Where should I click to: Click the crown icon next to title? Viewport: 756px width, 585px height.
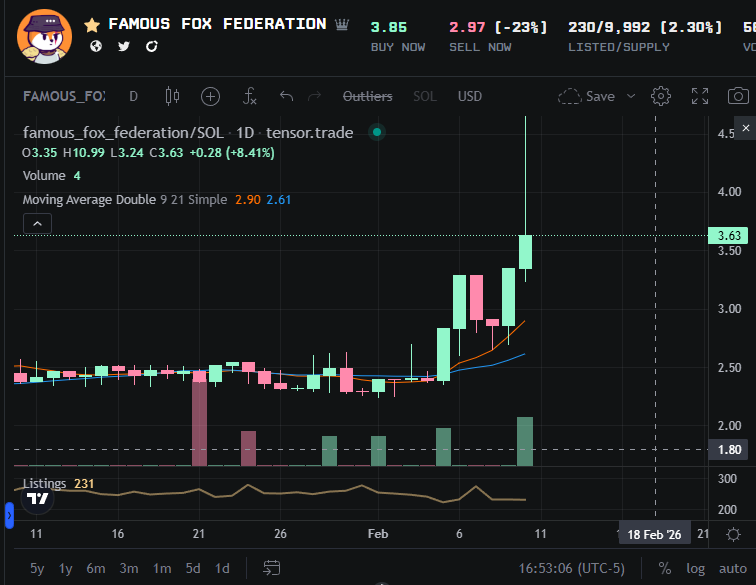(x=342, y=24)
